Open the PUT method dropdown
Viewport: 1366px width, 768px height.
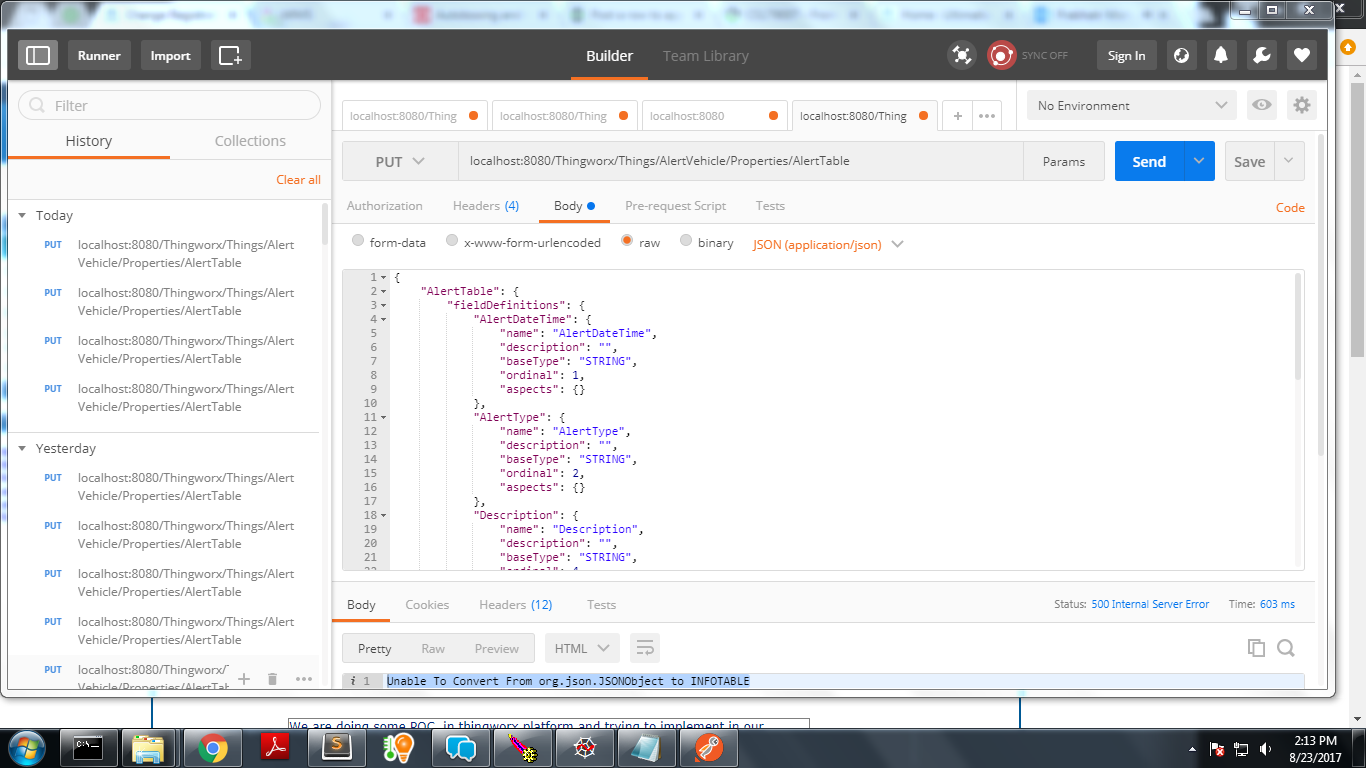400,161
